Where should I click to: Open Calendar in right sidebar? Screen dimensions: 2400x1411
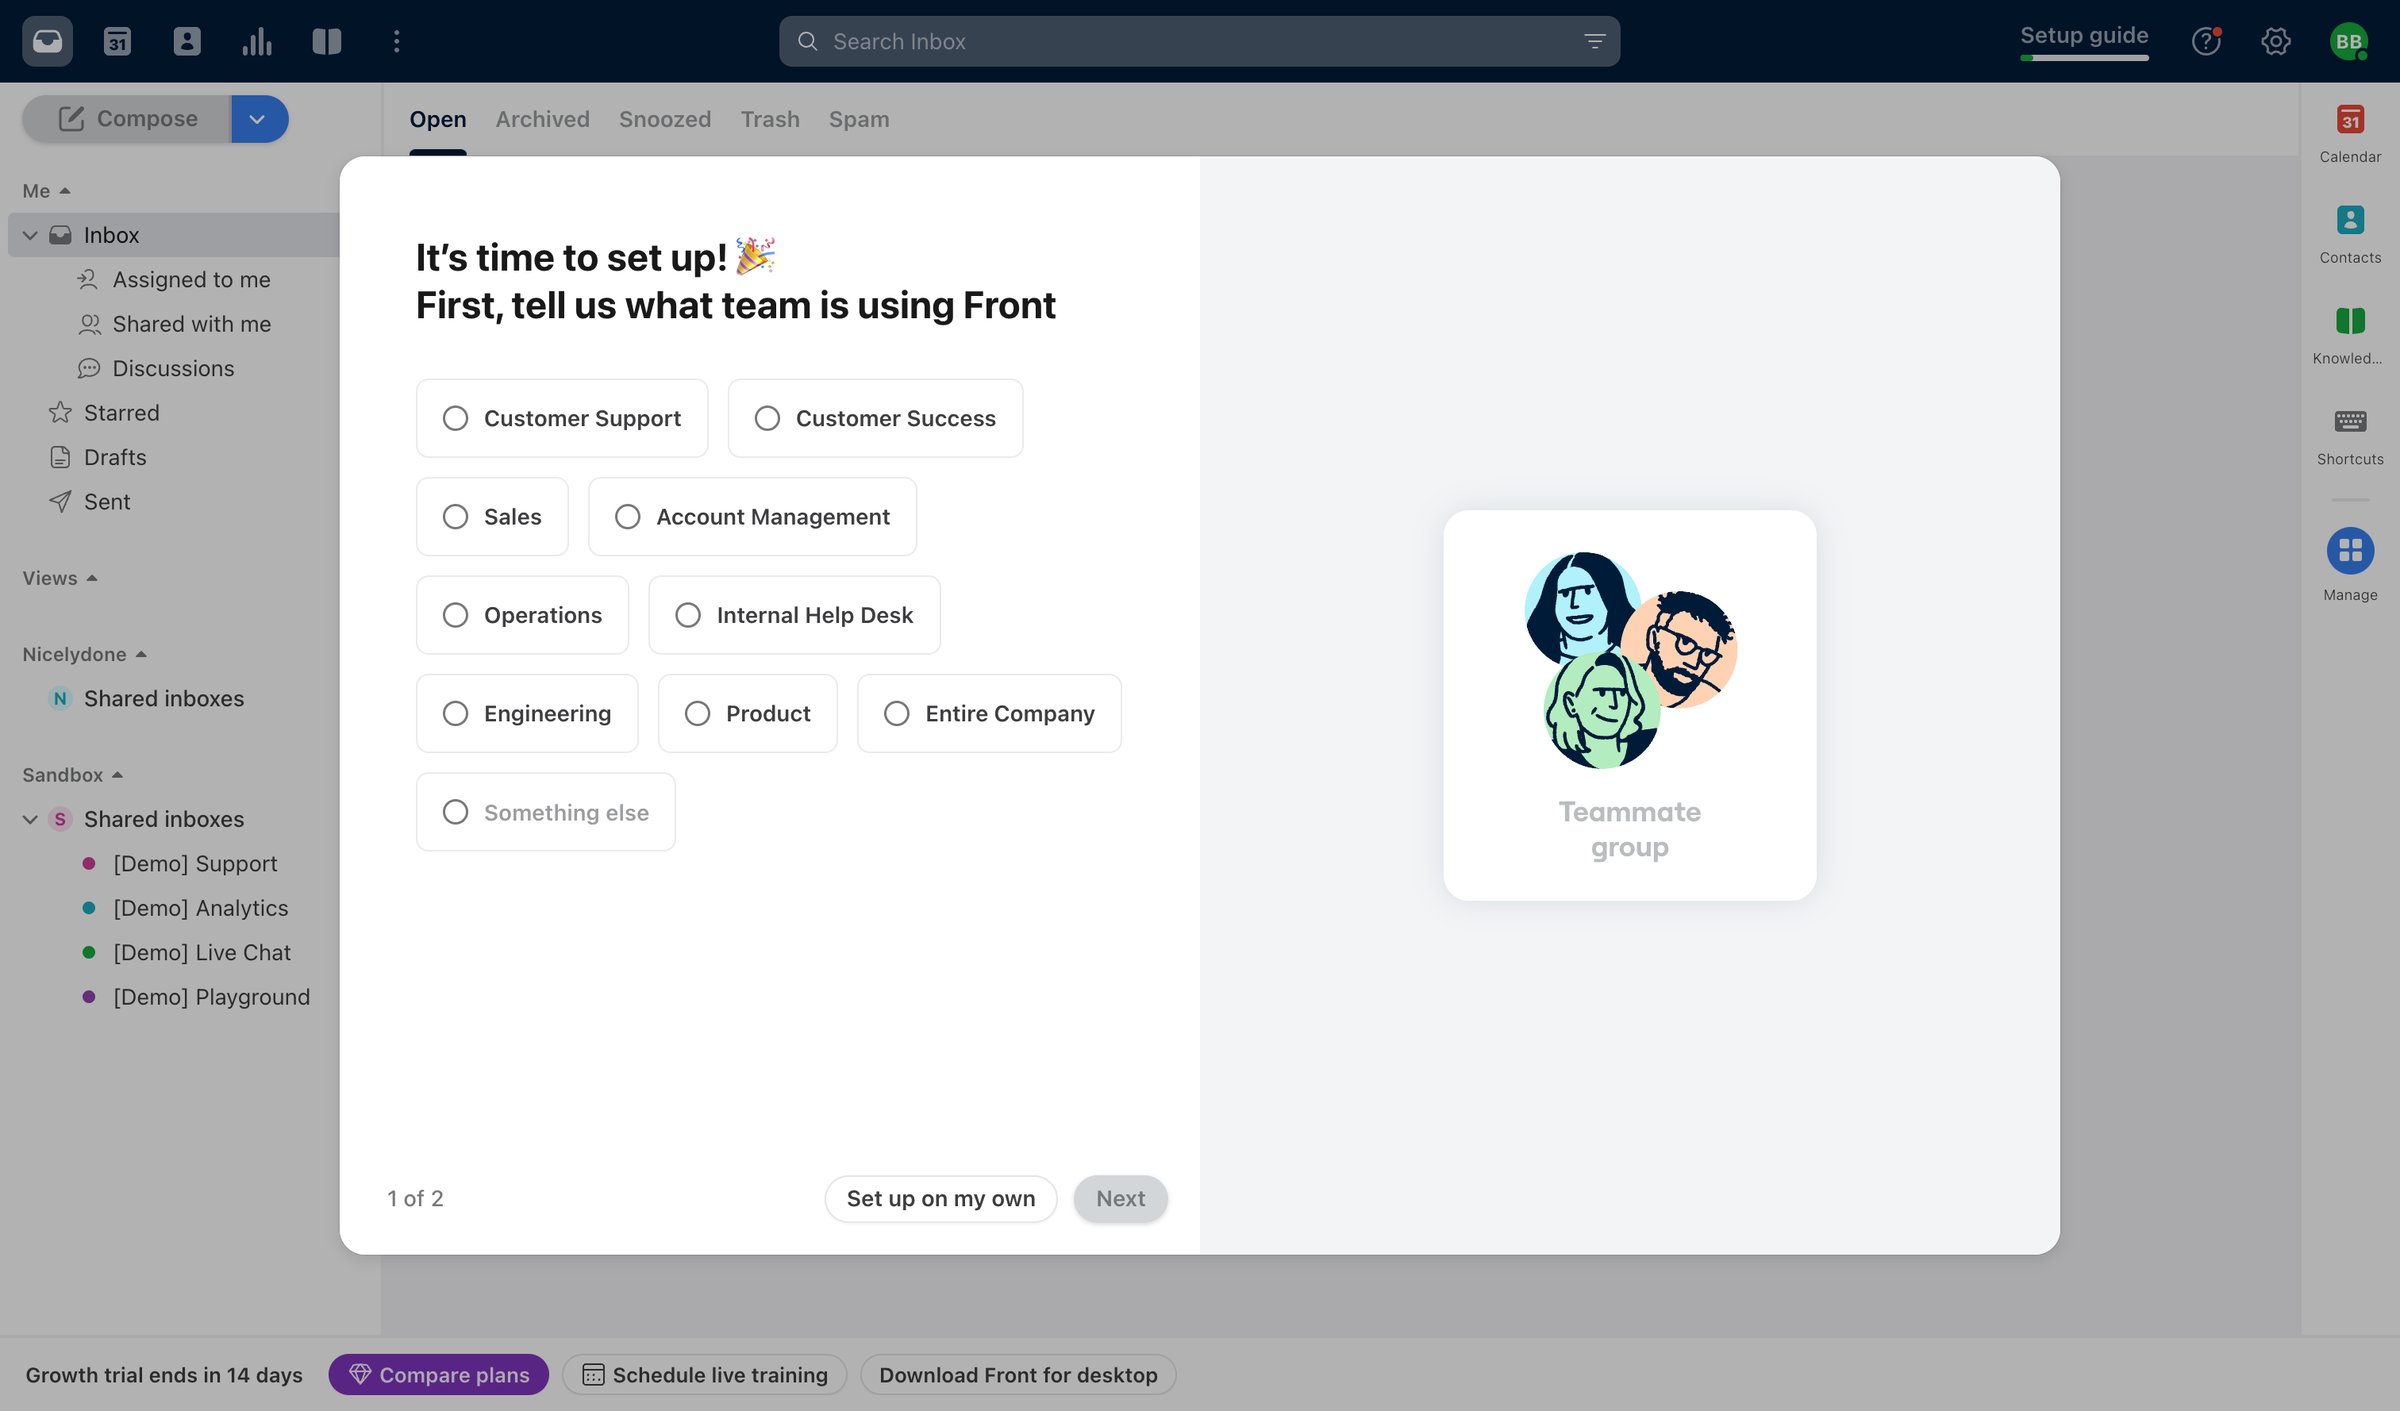[2350, 134]
